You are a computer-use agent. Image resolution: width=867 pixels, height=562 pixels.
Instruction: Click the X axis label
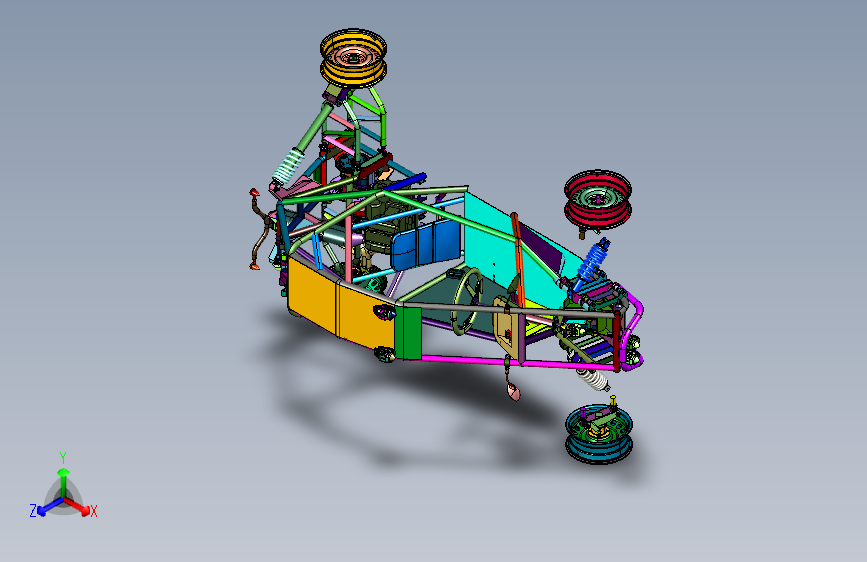[x=94, y=512]
